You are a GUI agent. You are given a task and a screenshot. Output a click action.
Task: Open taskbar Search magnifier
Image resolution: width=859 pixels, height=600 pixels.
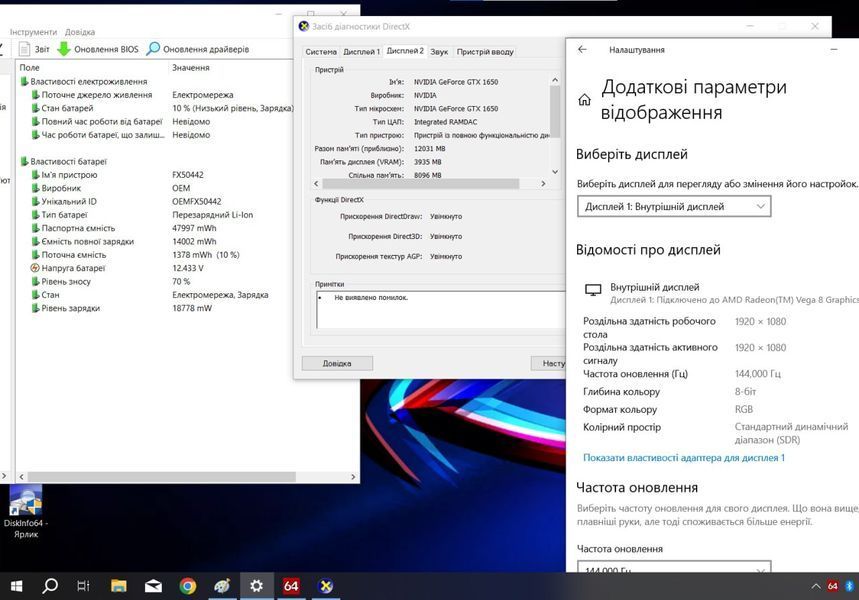[50, 586]
